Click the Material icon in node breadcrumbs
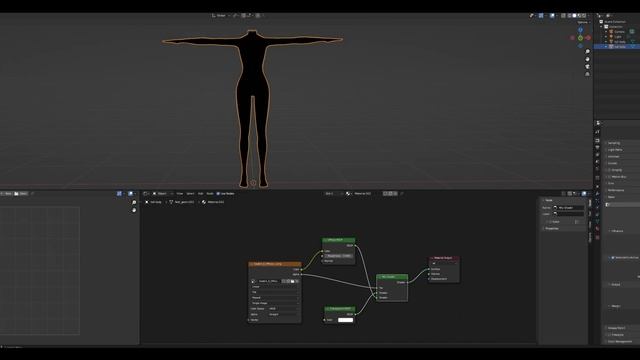 204,202
